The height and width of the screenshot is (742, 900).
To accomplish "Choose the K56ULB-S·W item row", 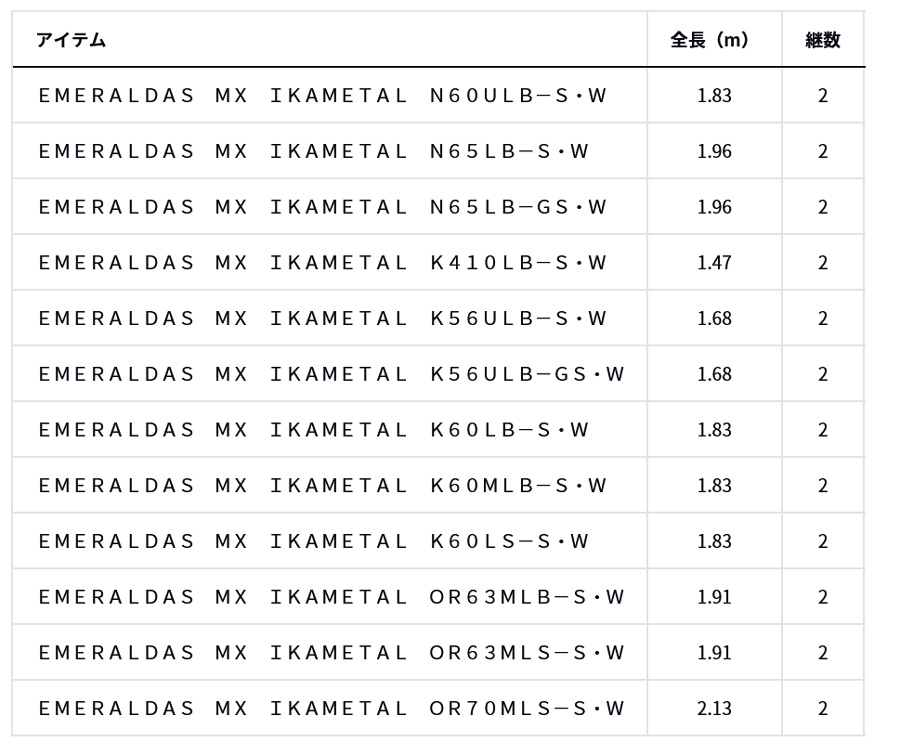I will click(323, 319).
